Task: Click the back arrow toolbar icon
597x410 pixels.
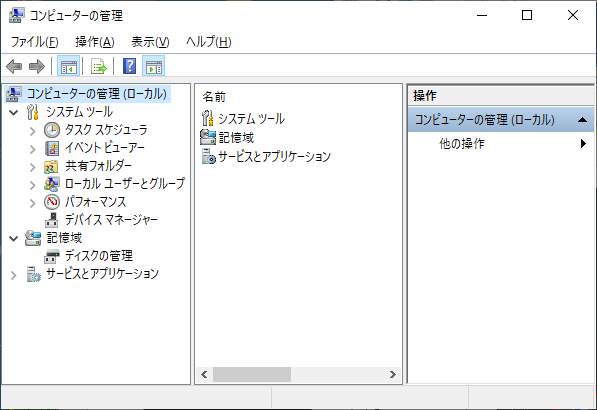Action: [x=14, y=66]
